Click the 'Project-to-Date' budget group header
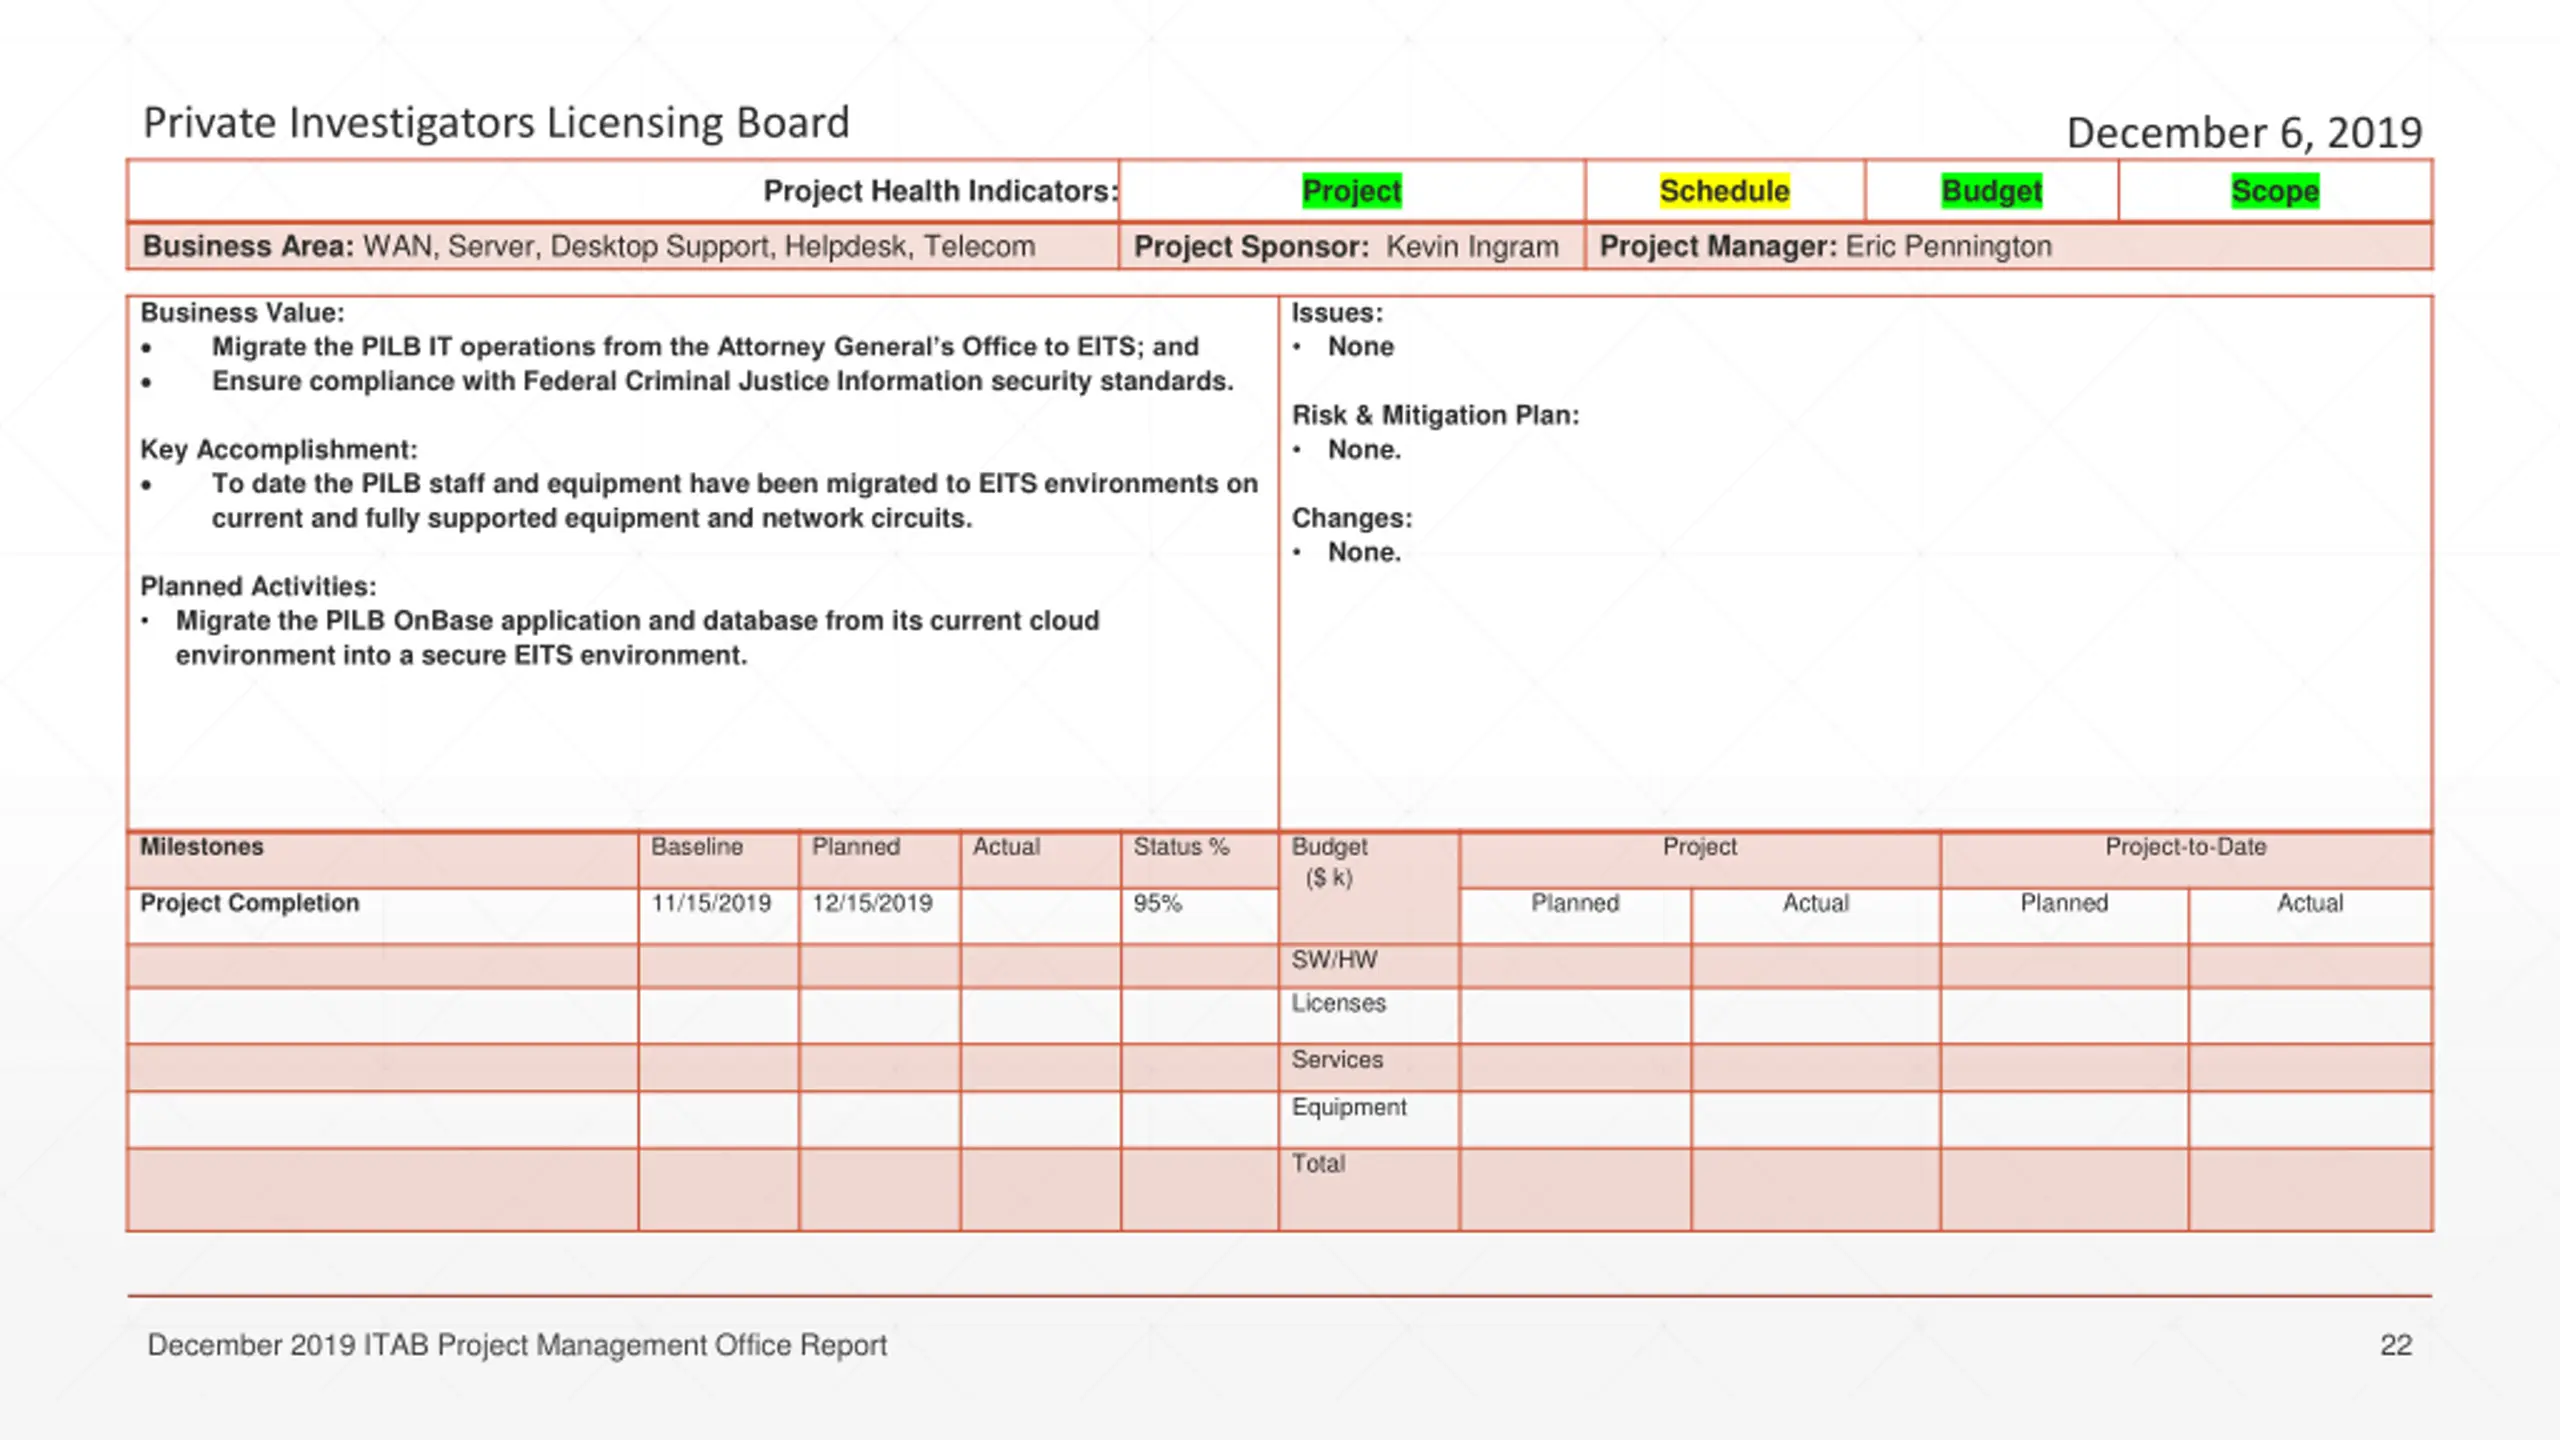The image size is (2560, 1440). pos(2185,847)
